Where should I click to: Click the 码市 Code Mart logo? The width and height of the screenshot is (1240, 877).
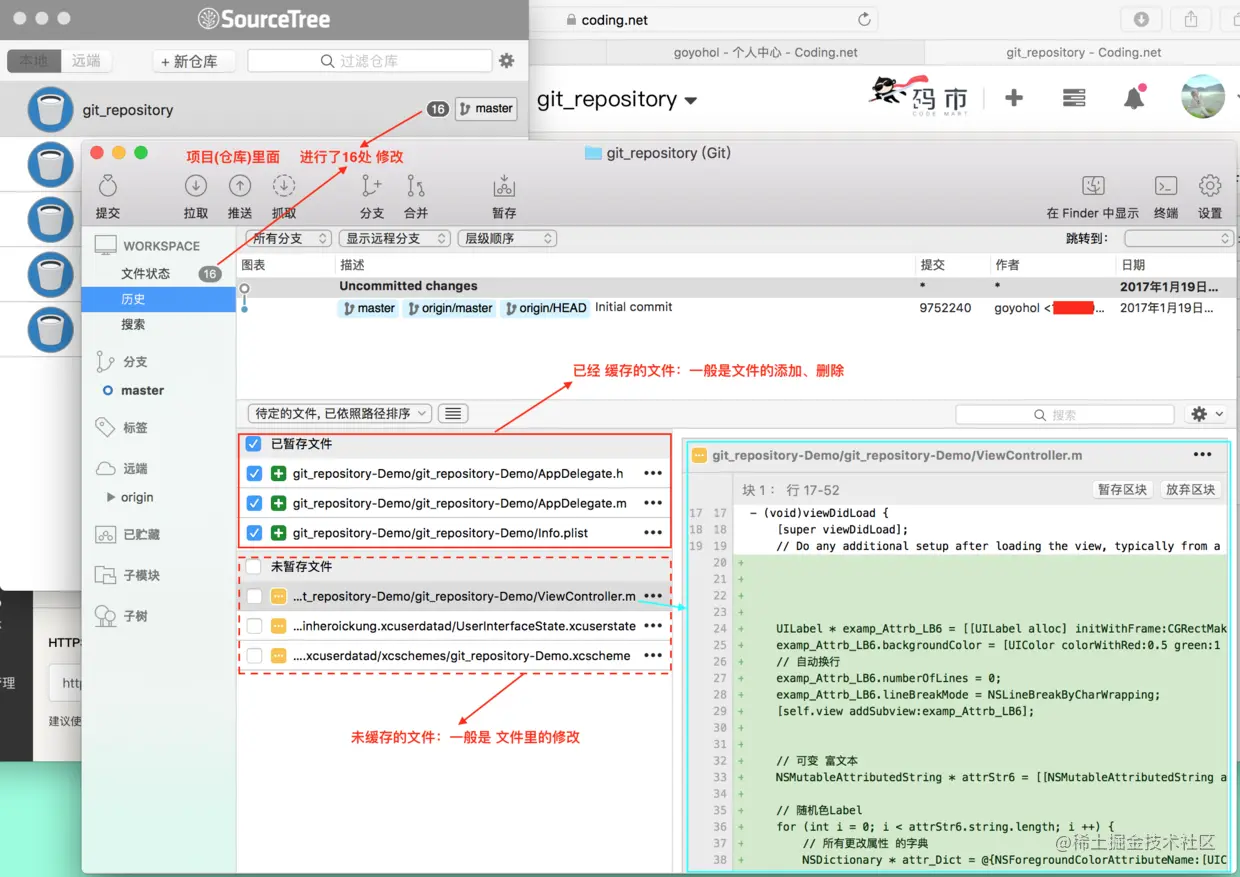pos(918,97)
